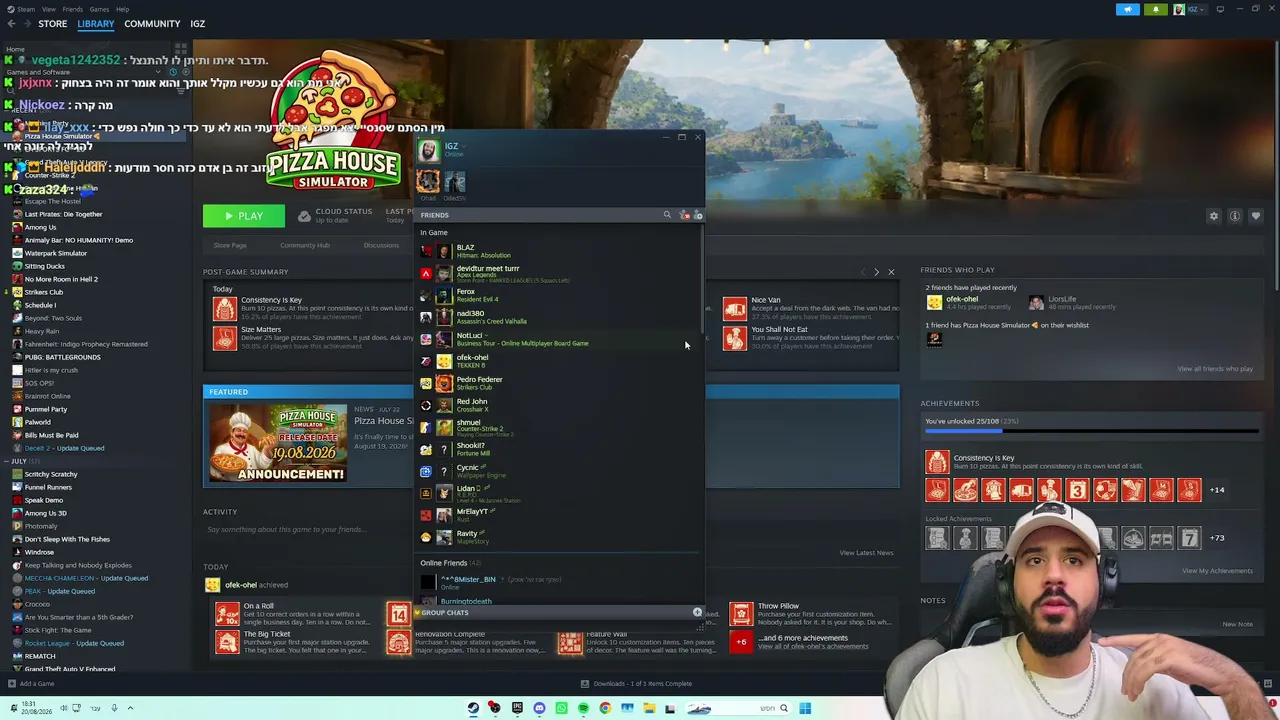Image resolution: width=1280 pixels, height=720 pixels.
Task: Open the Games menu
Action: point(99,9)
